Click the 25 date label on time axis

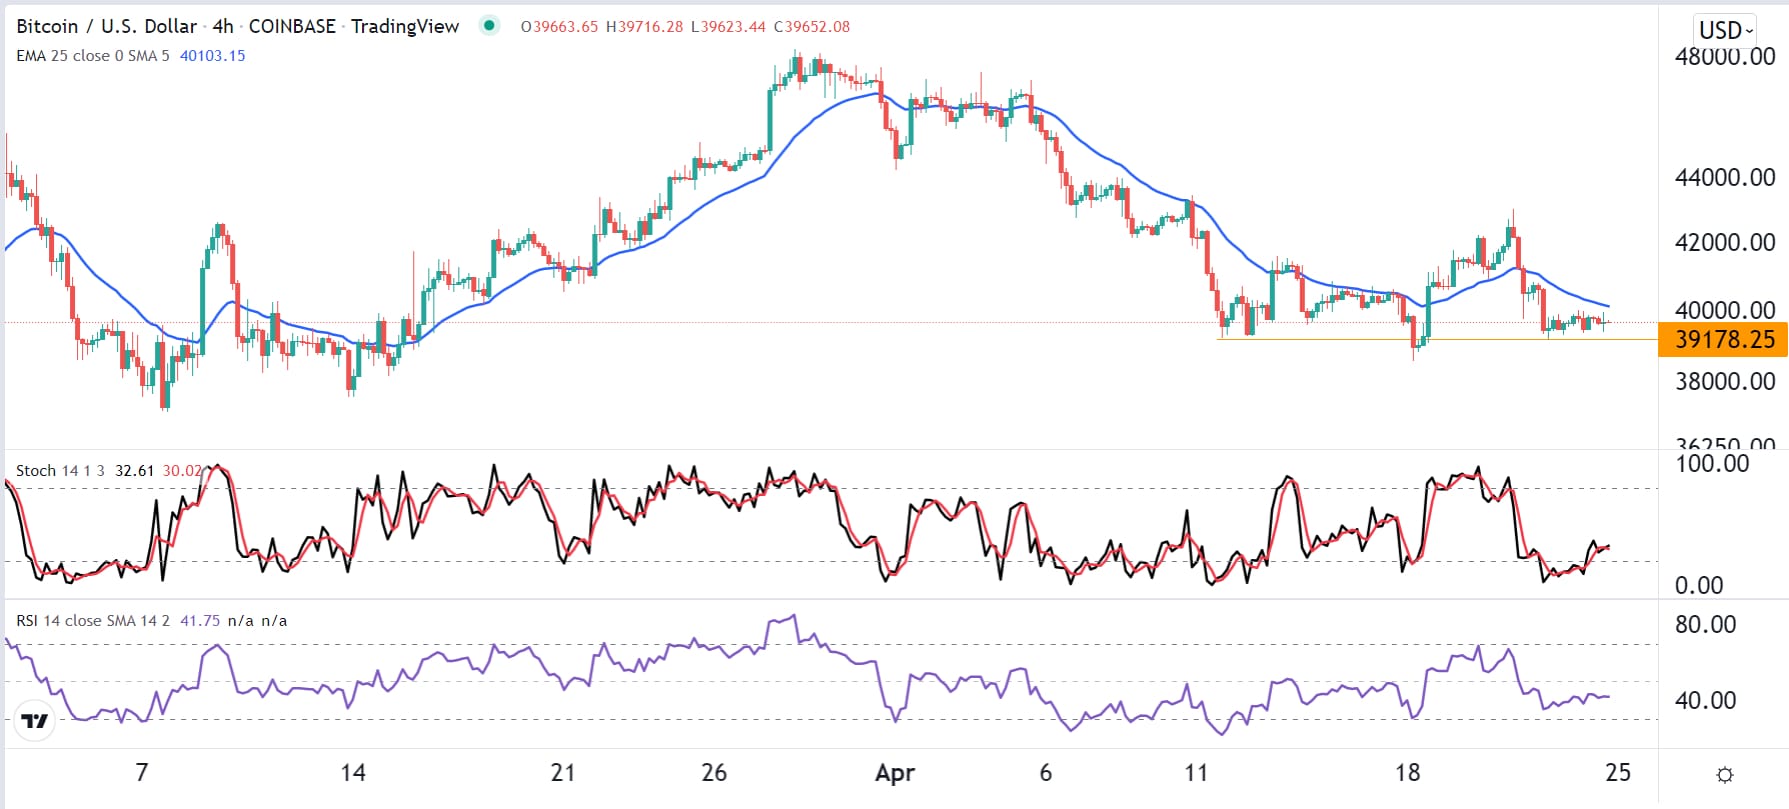tap(1617, 773)
